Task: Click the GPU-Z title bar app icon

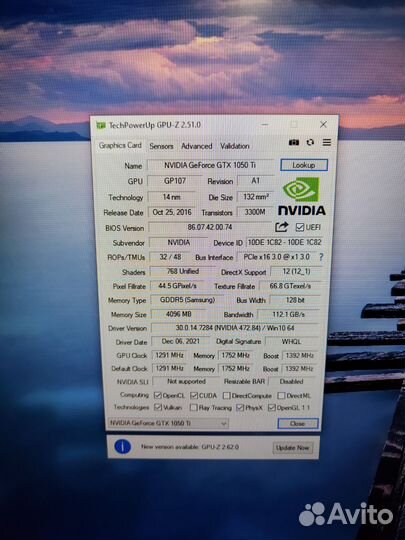Action: pos(101,125)
